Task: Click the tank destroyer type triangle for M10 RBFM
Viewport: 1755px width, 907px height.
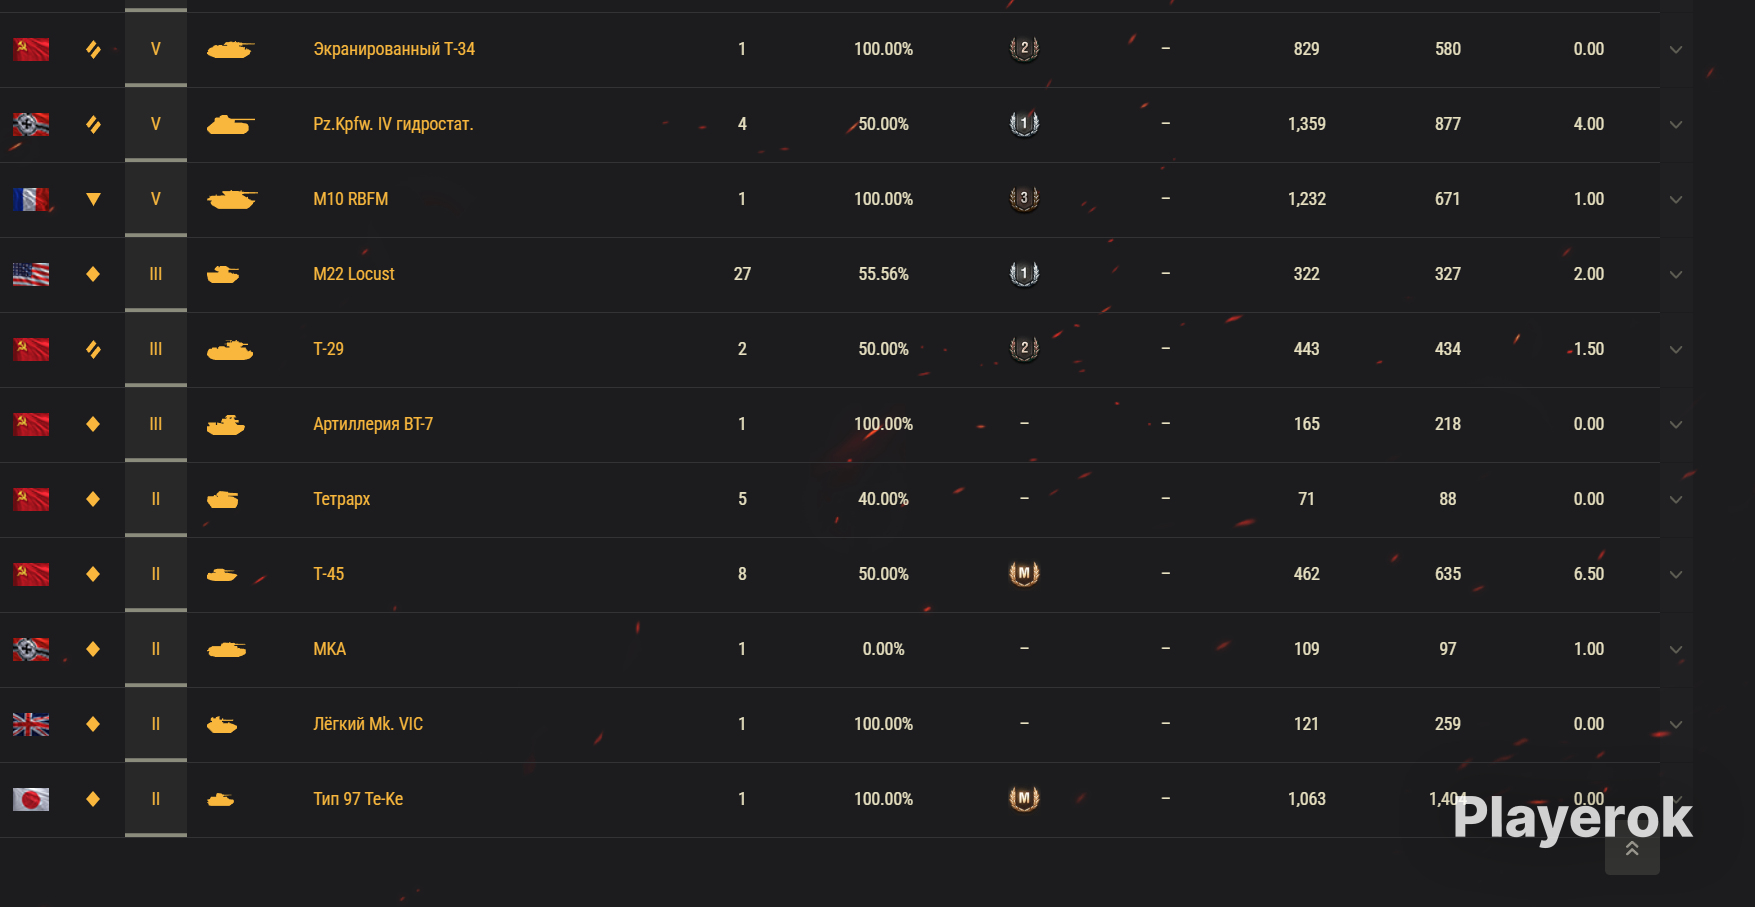Action: tap(93, 199)
